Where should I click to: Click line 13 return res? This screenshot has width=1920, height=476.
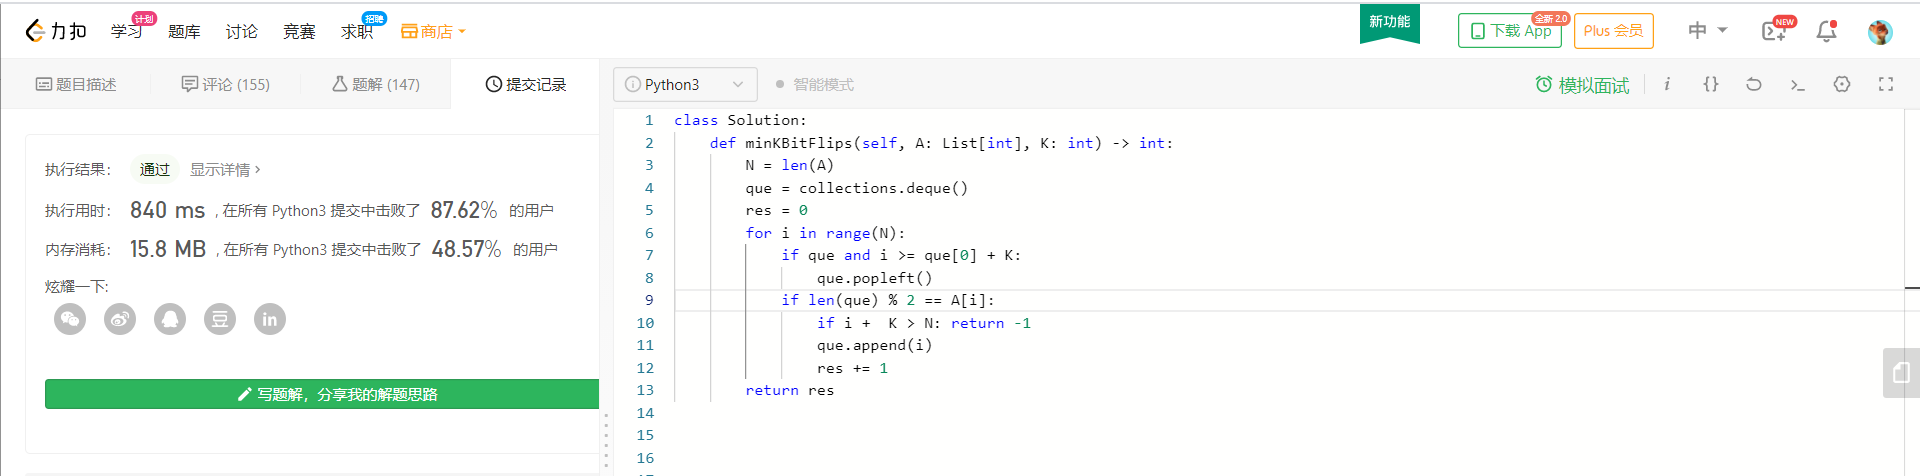[x=789, y=390]
